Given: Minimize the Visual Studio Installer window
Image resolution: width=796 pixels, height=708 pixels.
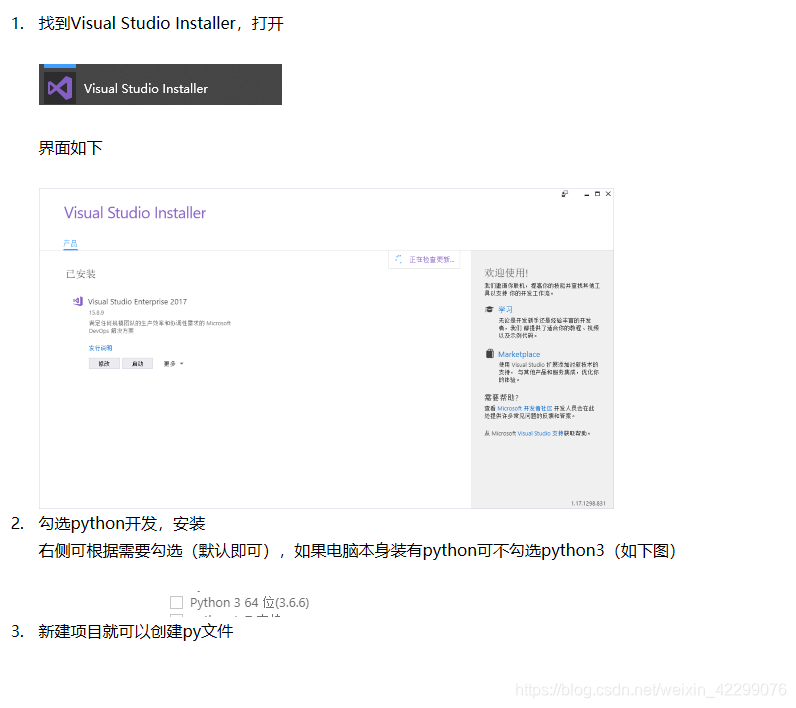Looking at the screenshot, I should tap(586, 194).
